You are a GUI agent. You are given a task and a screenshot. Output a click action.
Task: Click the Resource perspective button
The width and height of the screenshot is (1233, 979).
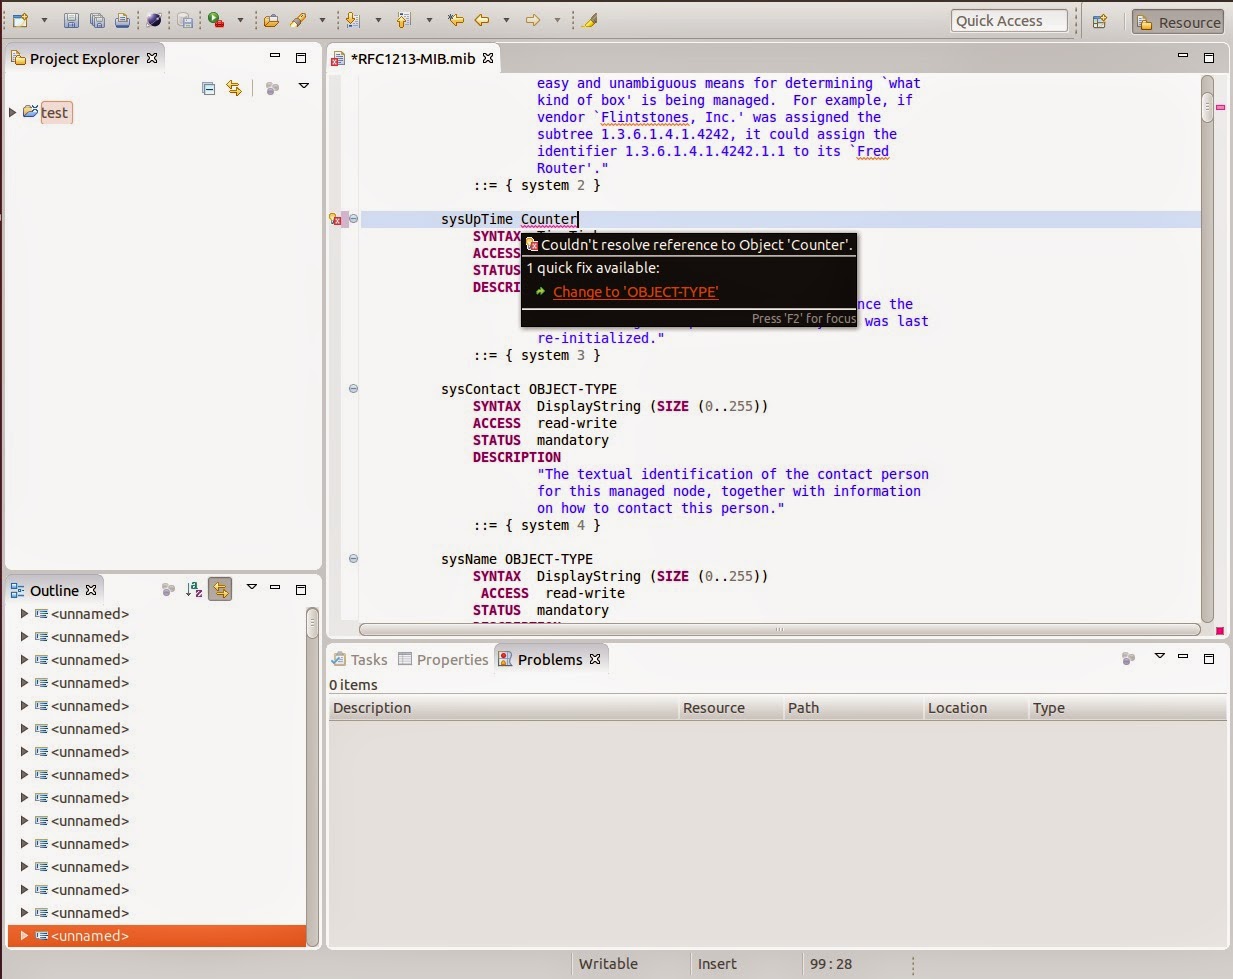(1178, 22)
